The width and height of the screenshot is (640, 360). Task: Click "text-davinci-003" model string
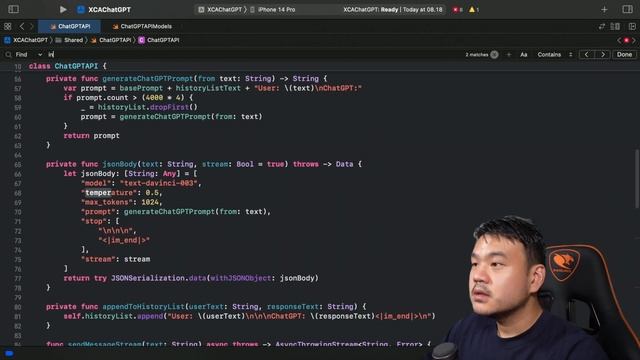(159, 183)
